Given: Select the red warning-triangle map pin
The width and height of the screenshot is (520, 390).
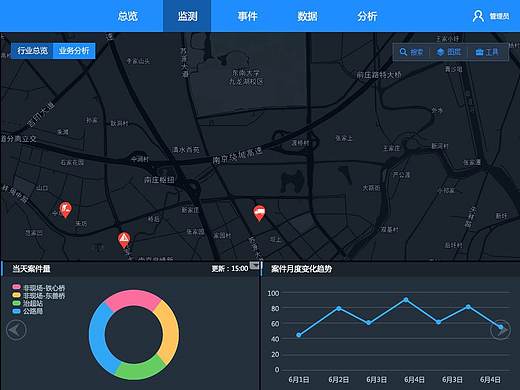Looking at the screenshot, I should [x=124, y=240].
